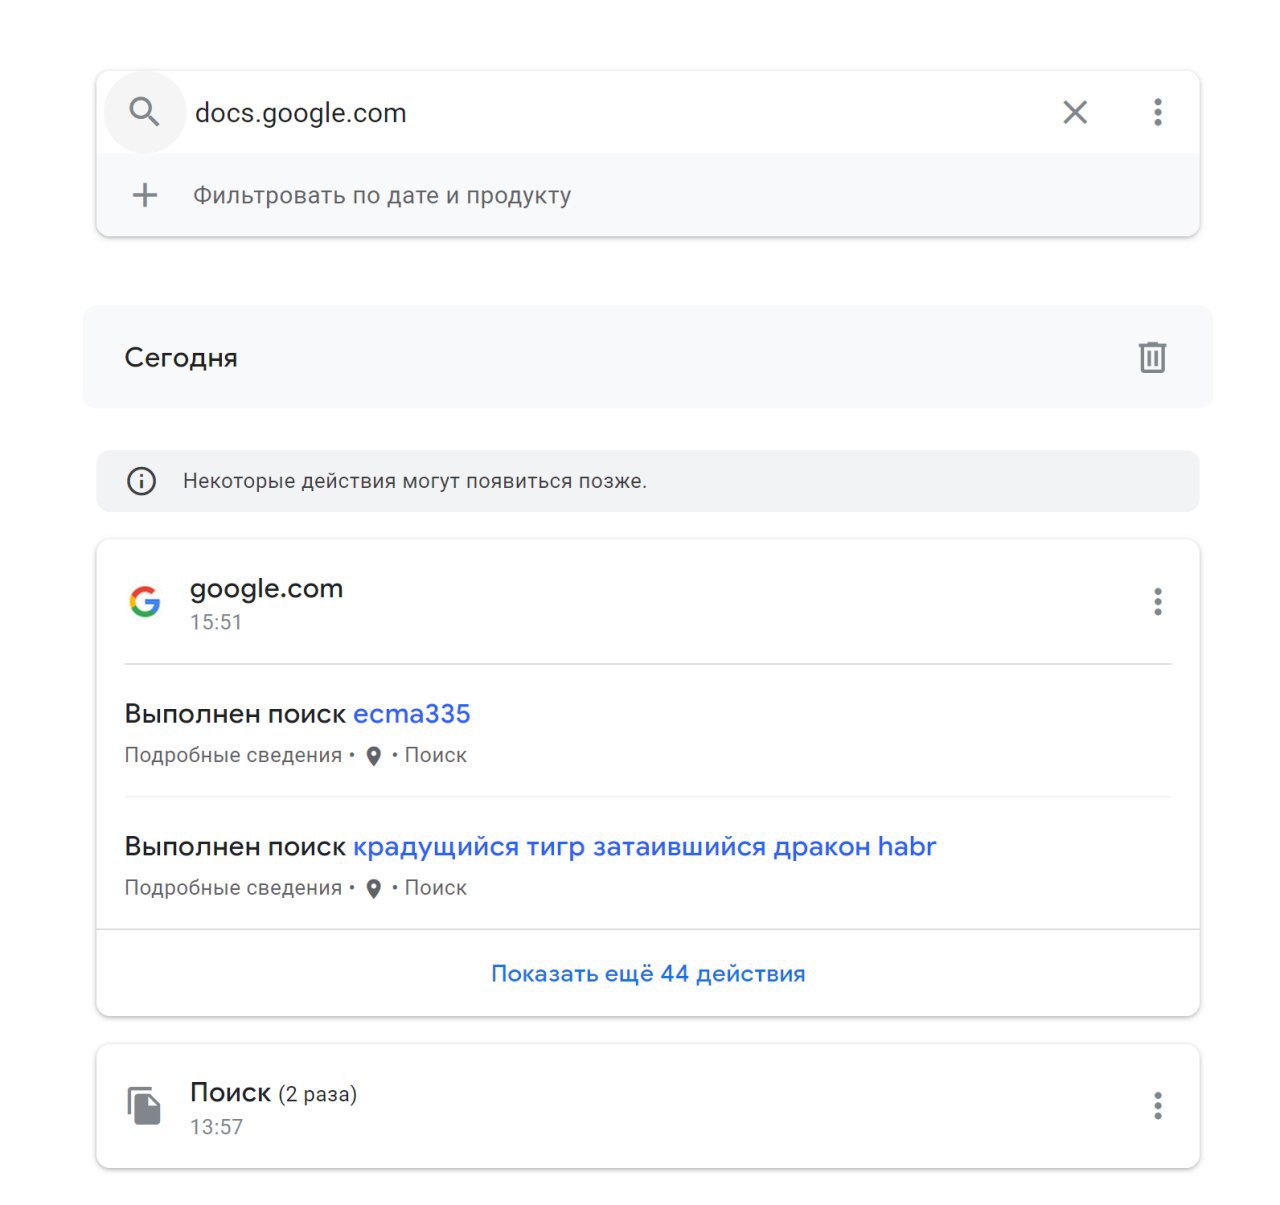Open Поиск card three-dot menu
1280x1205 pixels.
(1158, 1106)
